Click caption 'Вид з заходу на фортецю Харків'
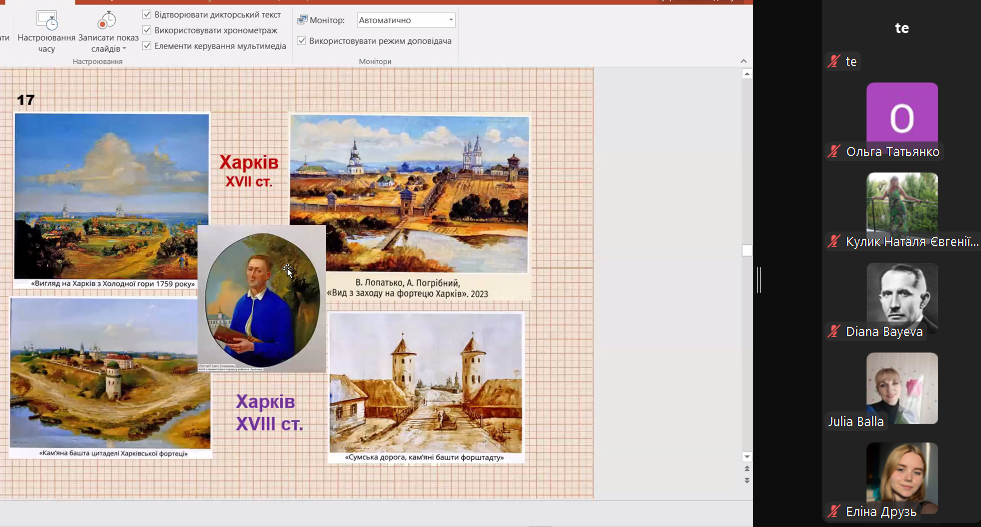This screenshot has width=981, height=527. (407, 294)
